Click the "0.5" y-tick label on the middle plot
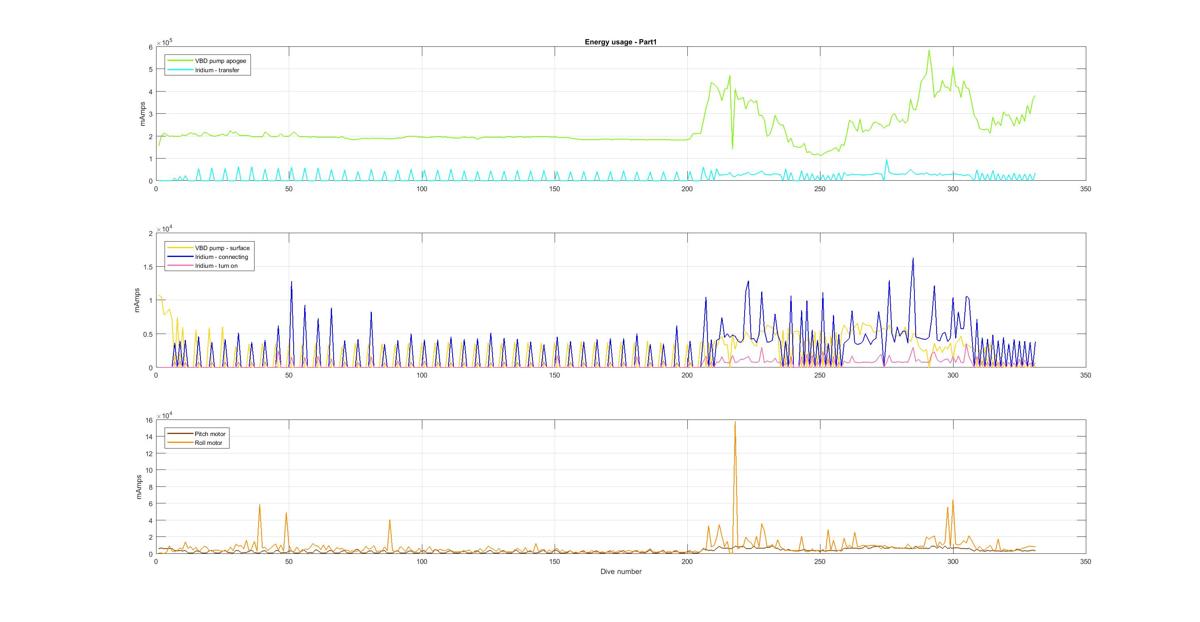Viewport: 1200px width, 622px height. click(147, 334)
